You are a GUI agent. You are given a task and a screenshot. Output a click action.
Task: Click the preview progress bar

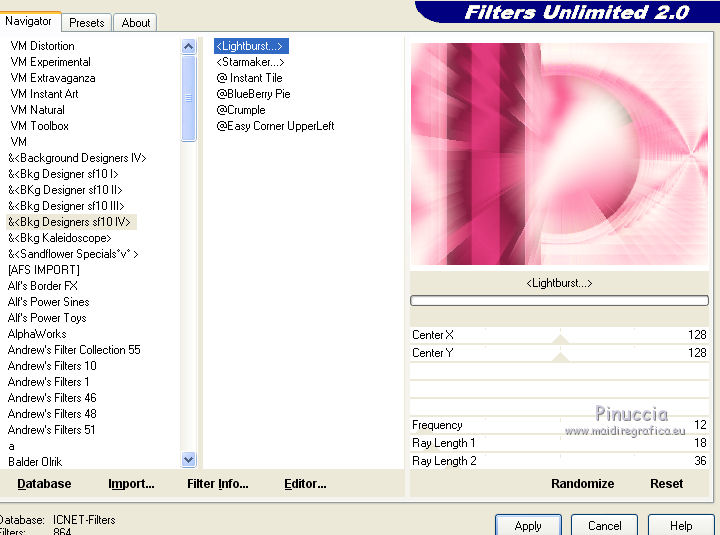point(559,301)
